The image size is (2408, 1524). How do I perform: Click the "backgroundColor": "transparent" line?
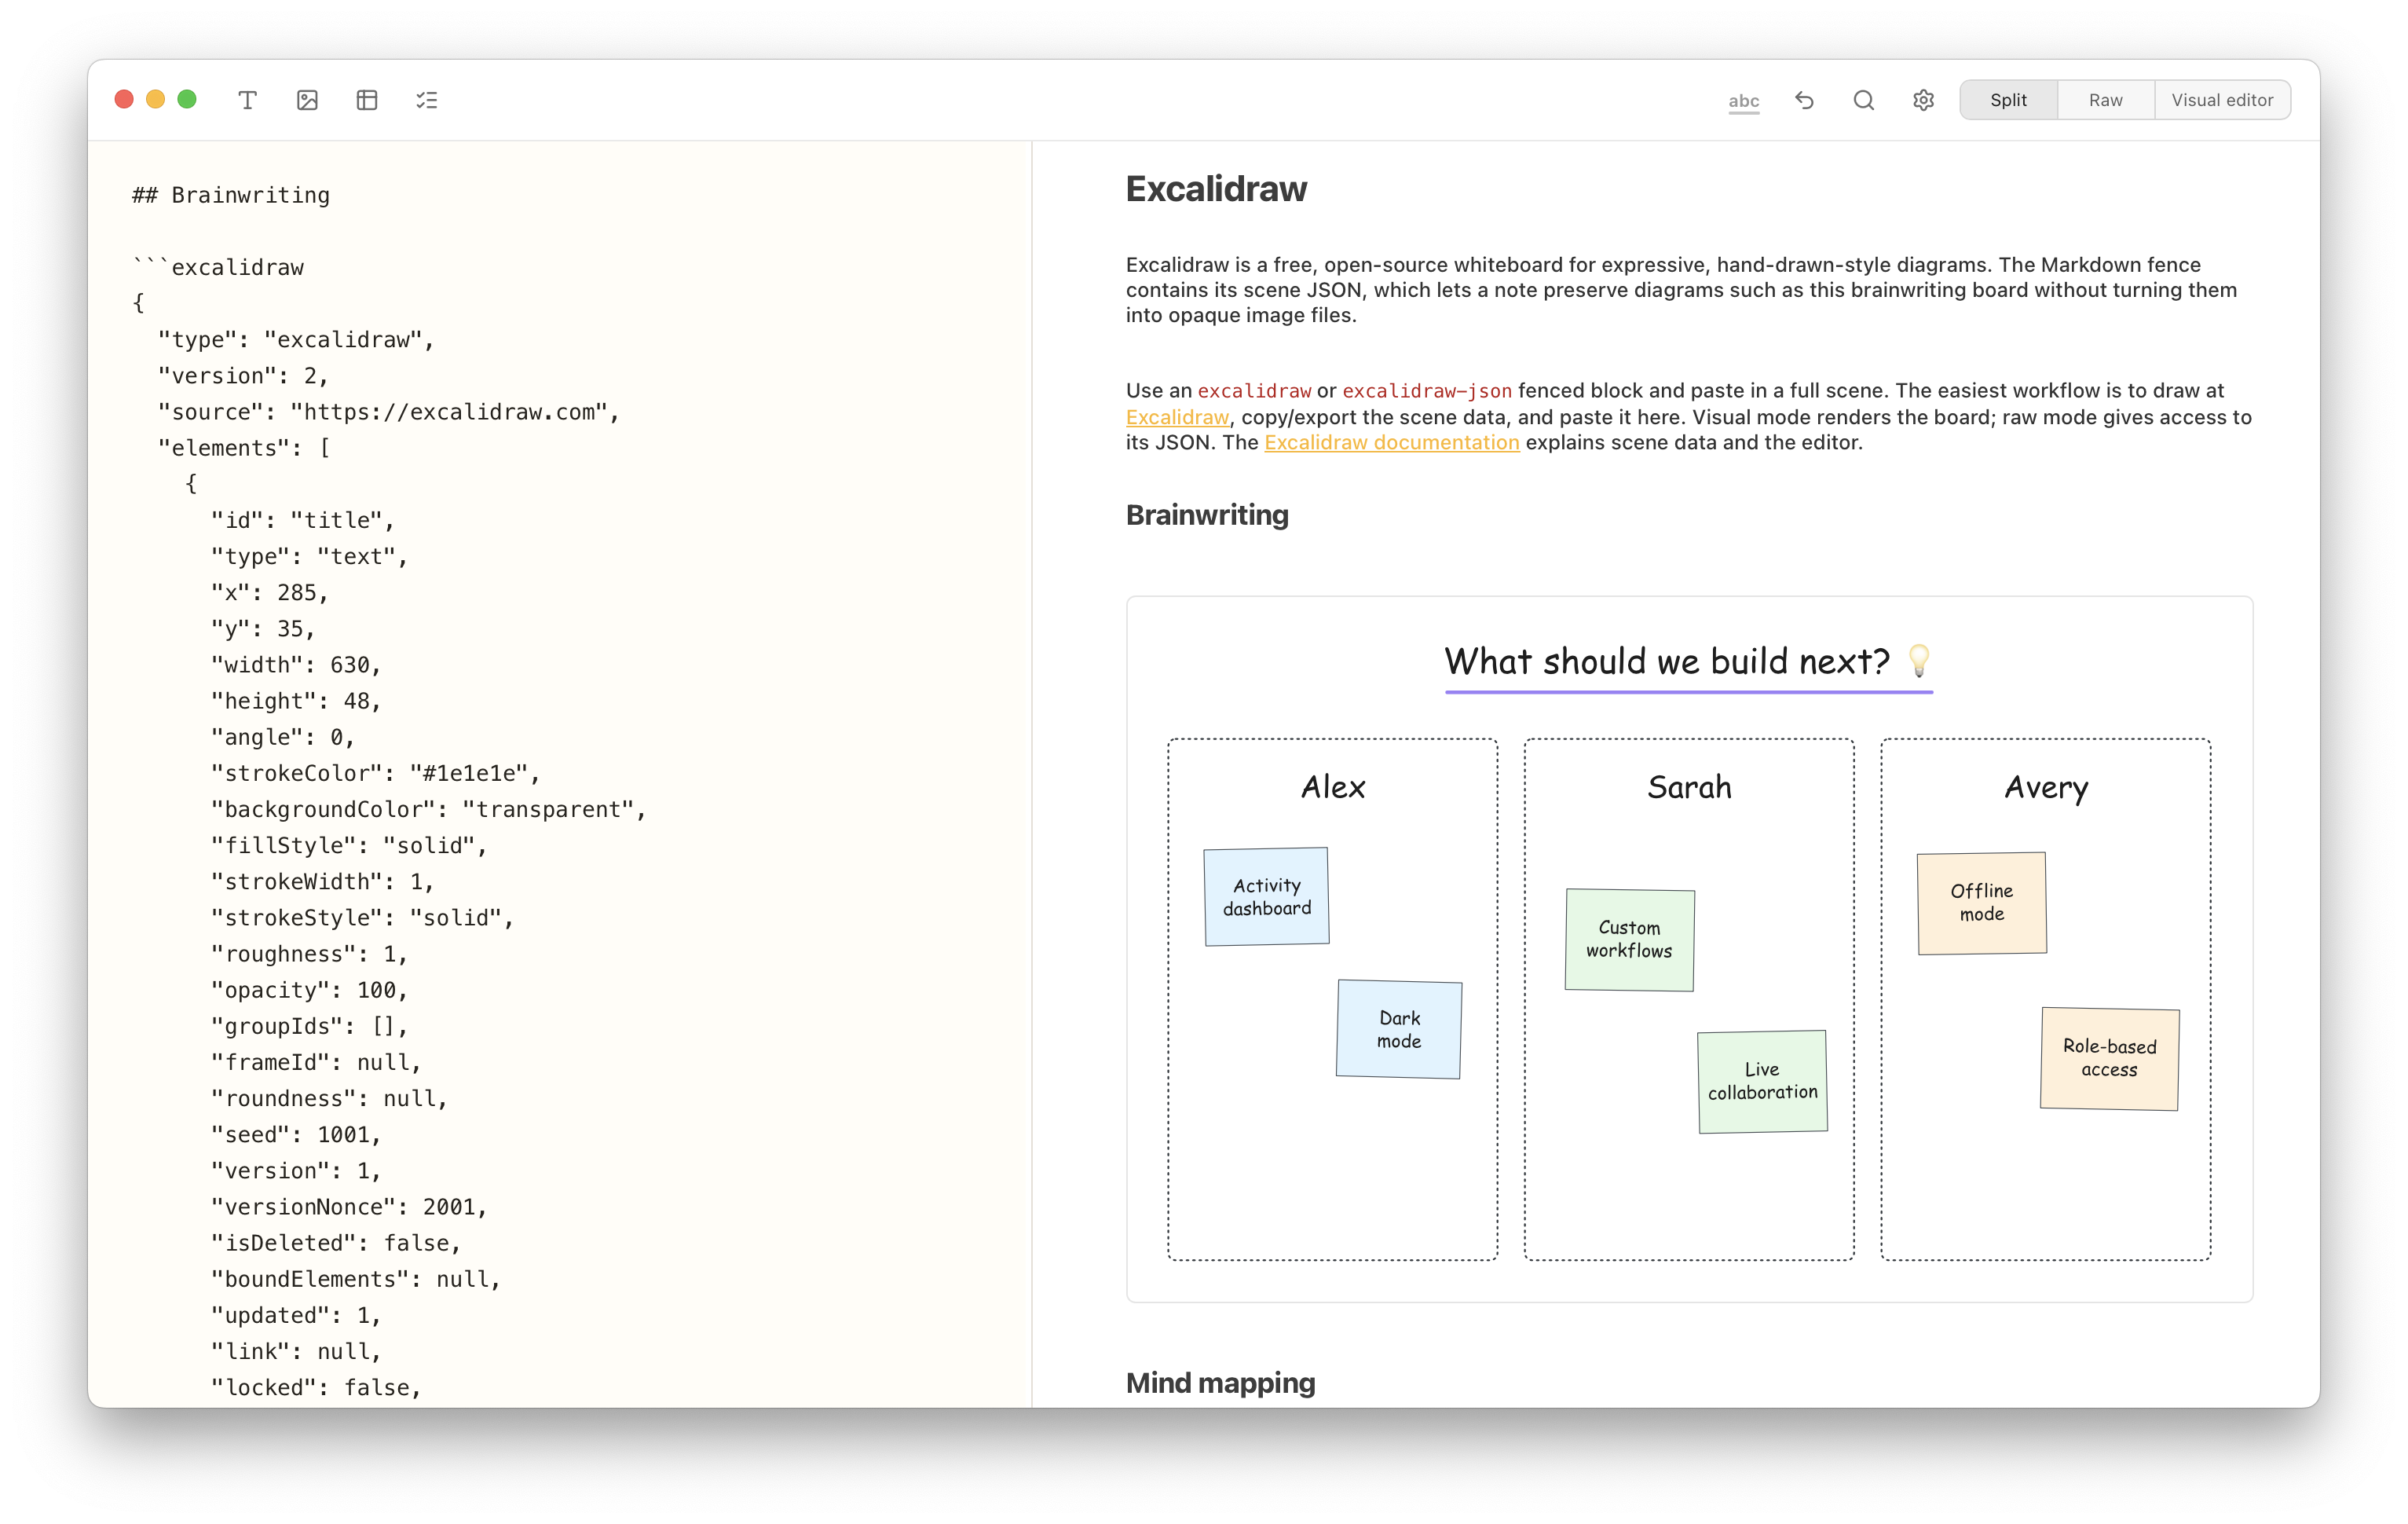click(428, 809)
